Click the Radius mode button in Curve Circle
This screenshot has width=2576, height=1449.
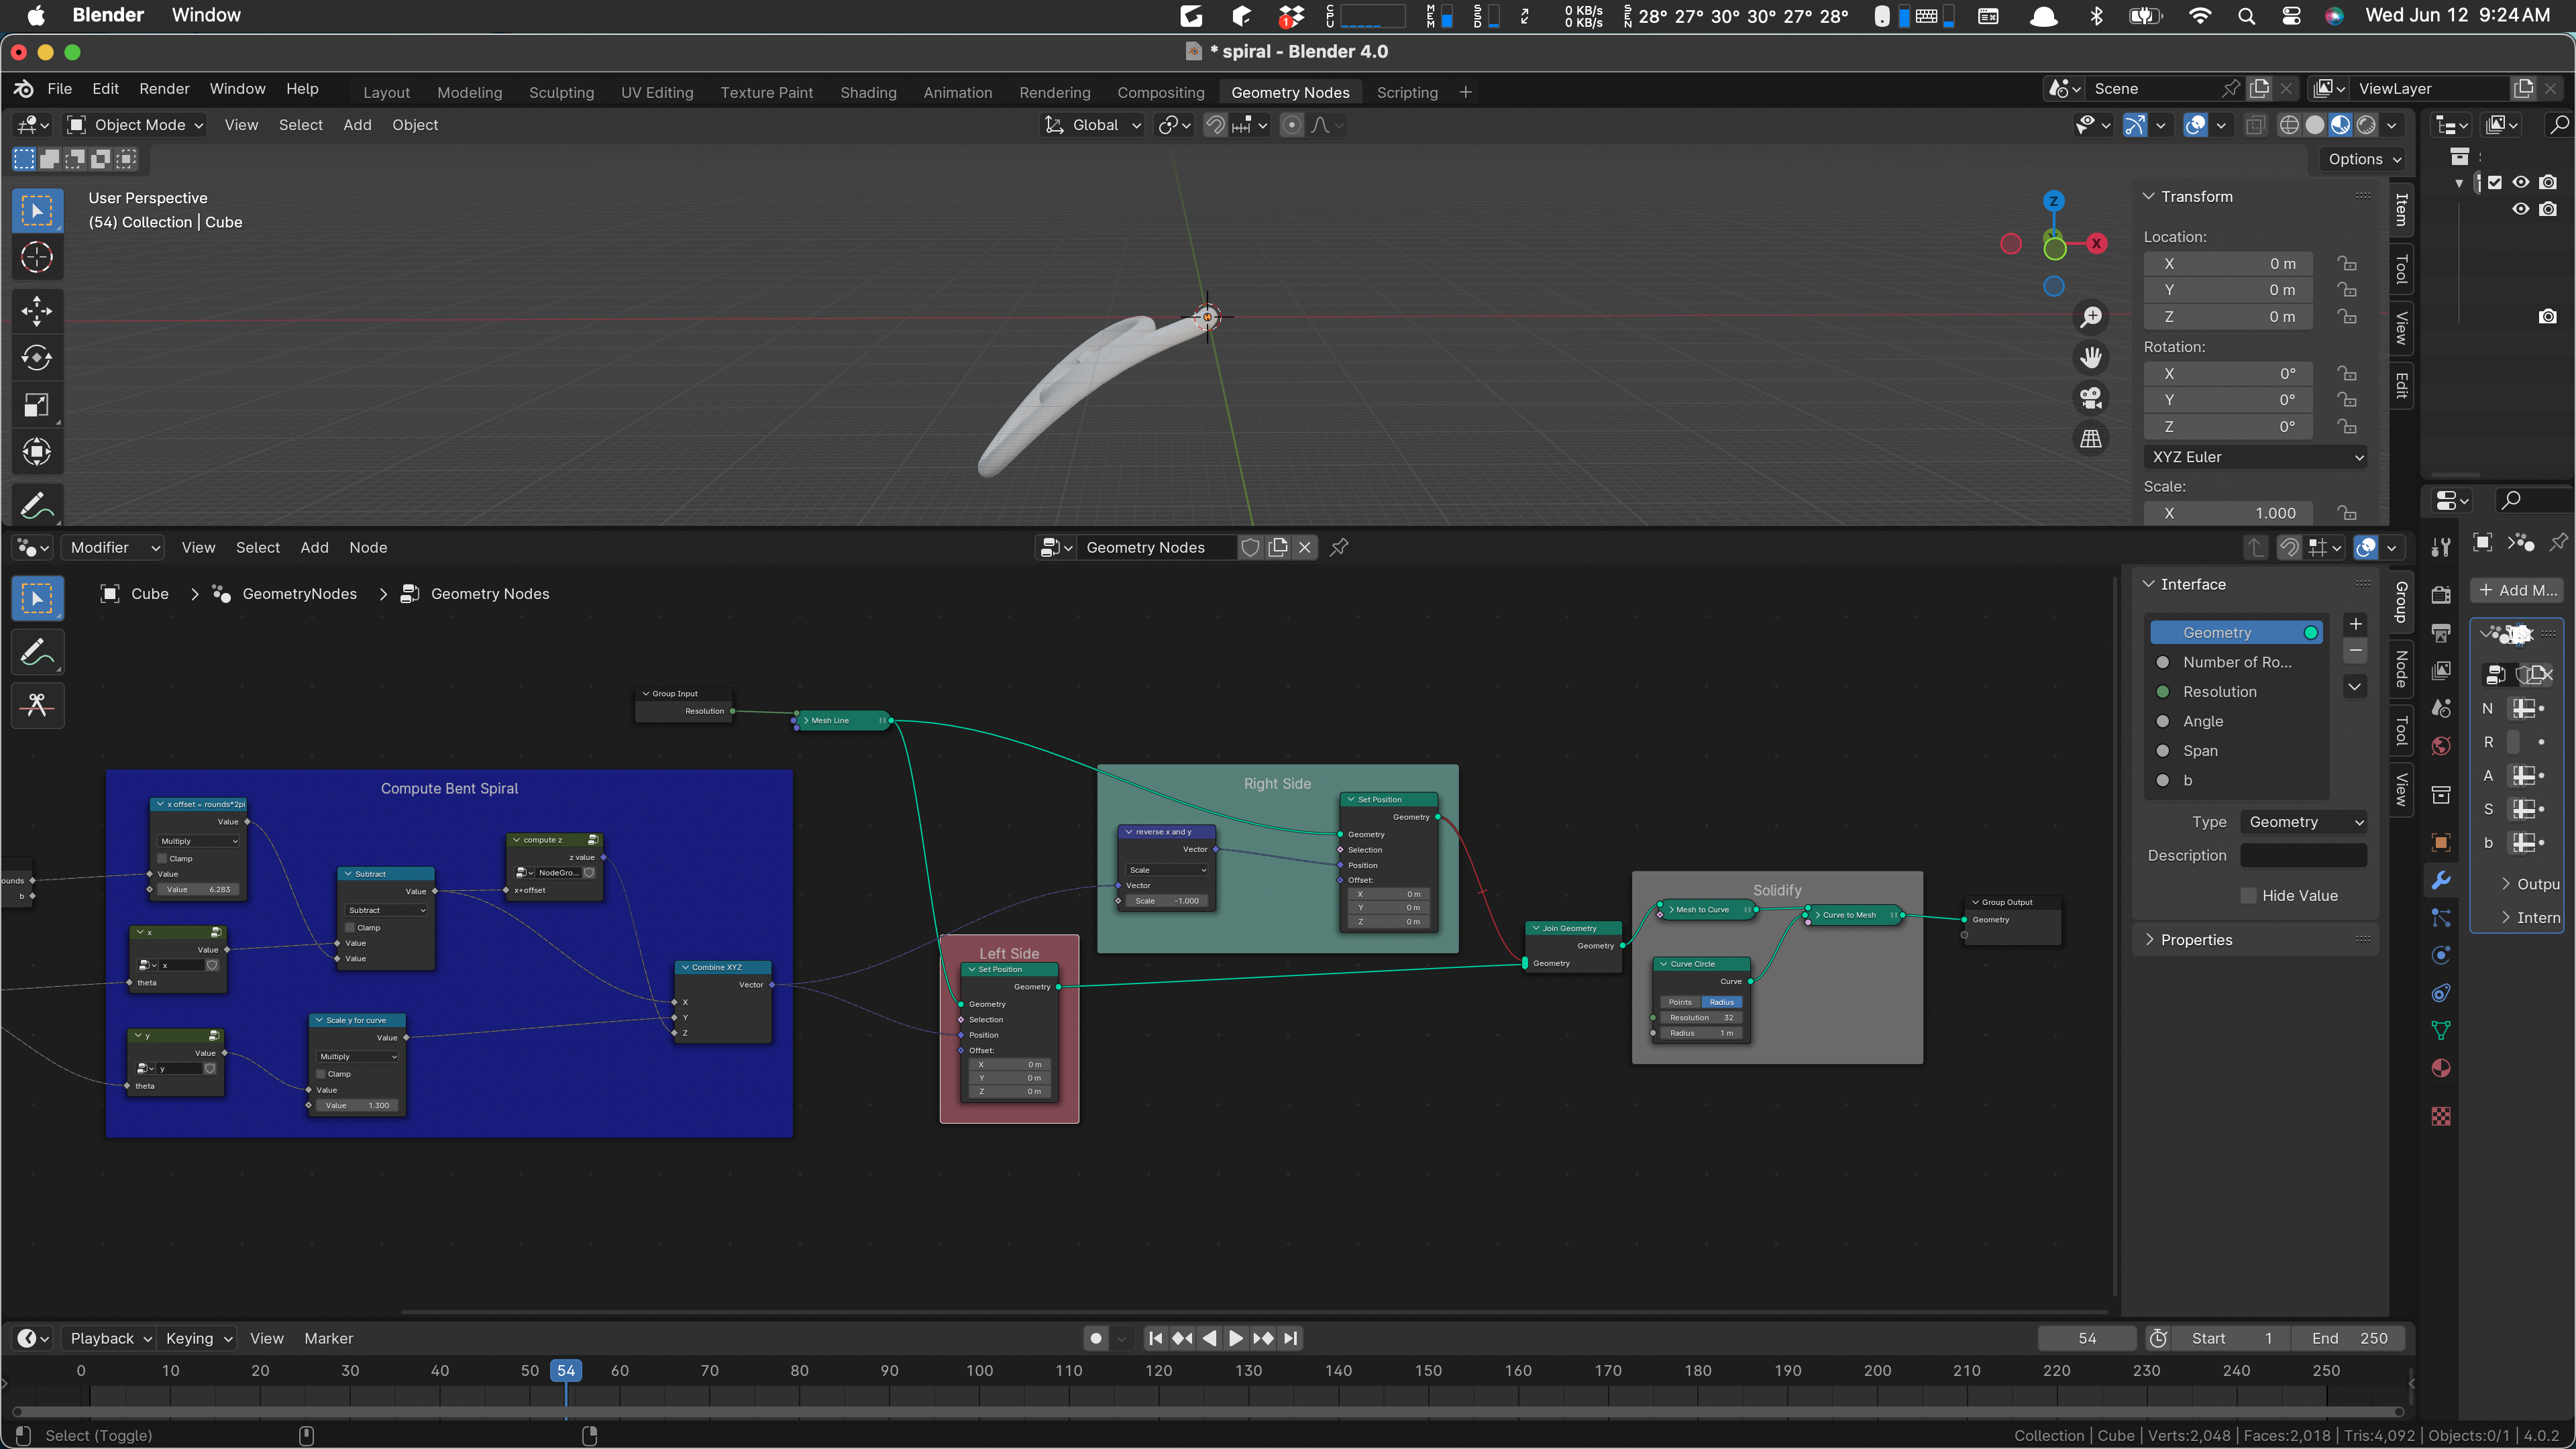tap(1722, 1002)
